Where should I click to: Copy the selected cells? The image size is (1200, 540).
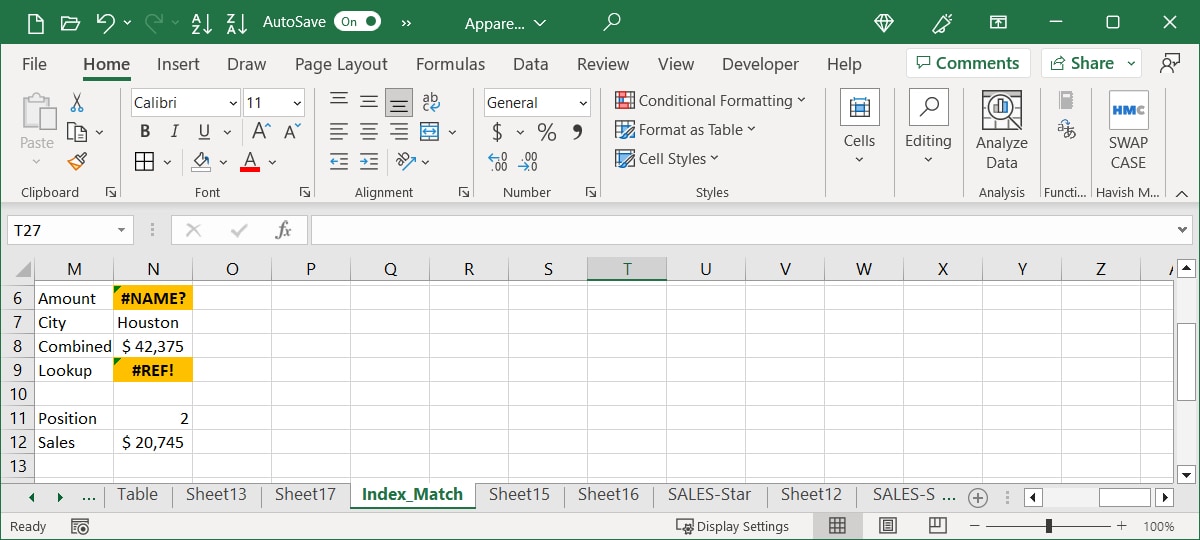(77, 132)
